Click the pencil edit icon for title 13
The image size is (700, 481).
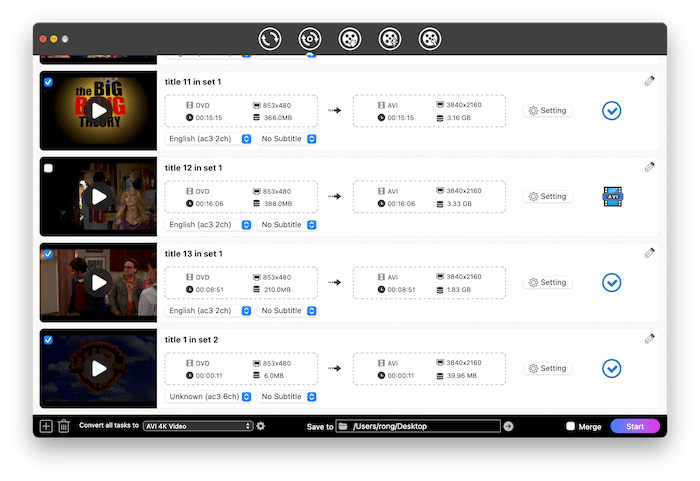point(650,253)
